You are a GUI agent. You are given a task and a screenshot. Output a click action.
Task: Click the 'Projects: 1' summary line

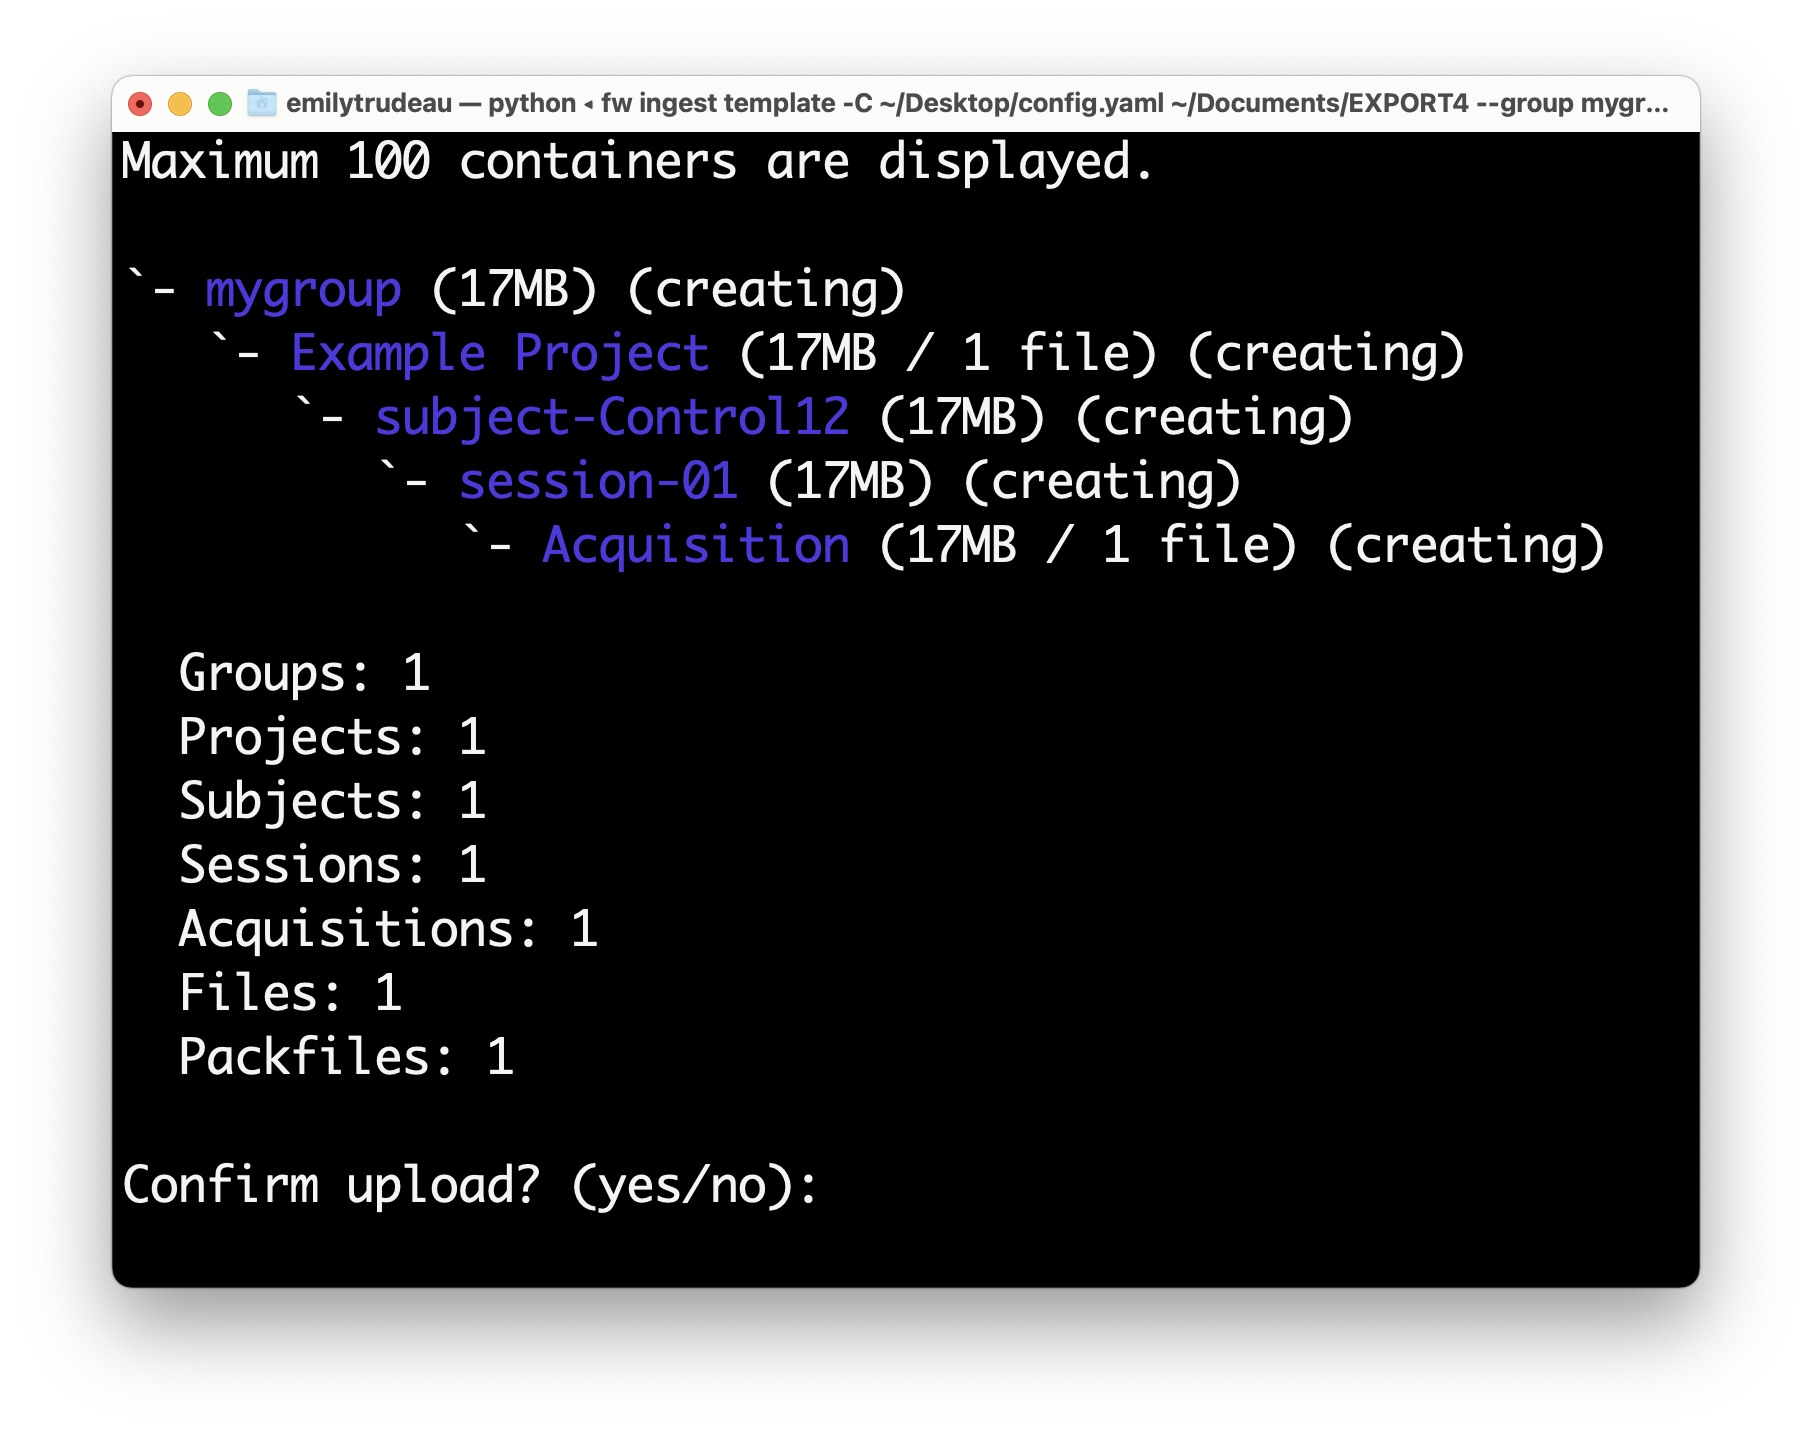coord(332,737)
